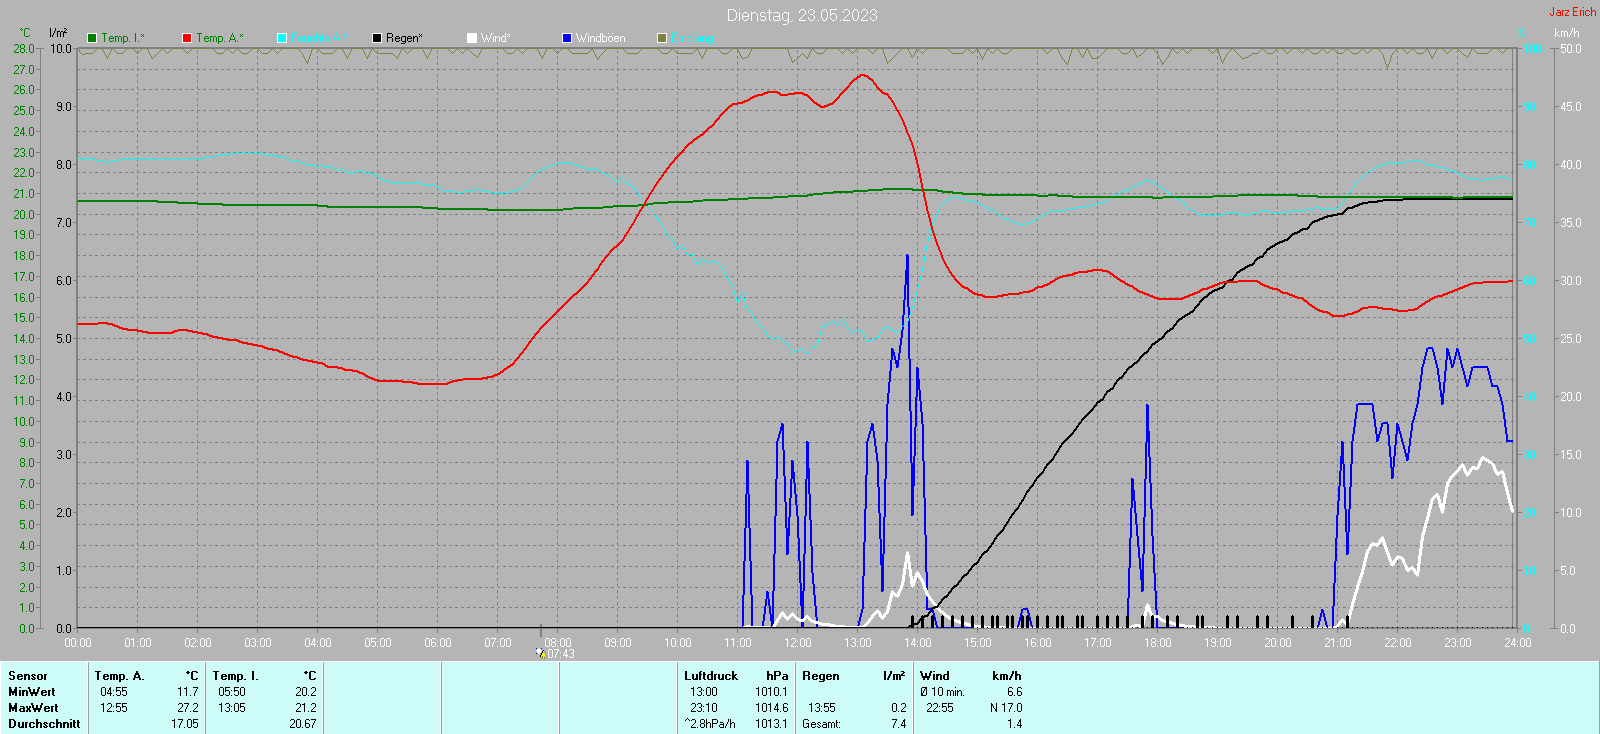The image size is (1600, 734).
Task: Click the "Temp. A." column header in the table
Action: tap(119, 676)
